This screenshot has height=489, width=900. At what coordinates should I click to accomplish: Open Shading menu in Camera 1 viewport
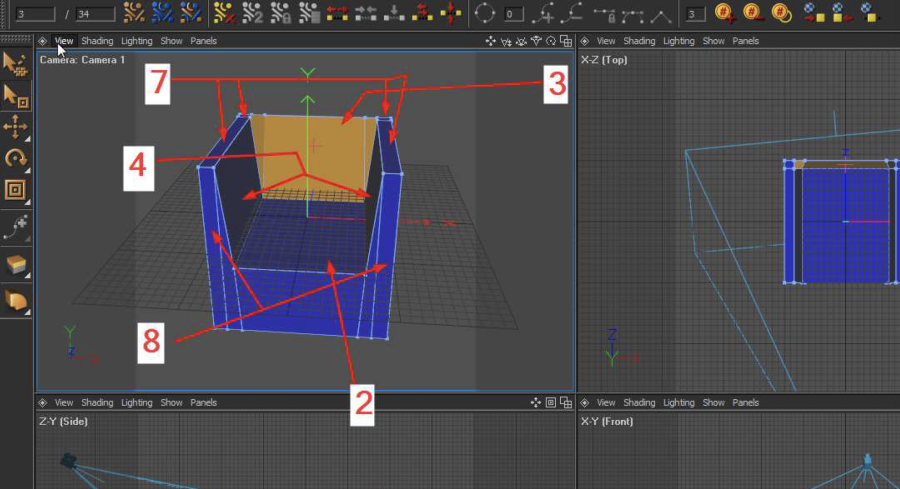(97, 41)
